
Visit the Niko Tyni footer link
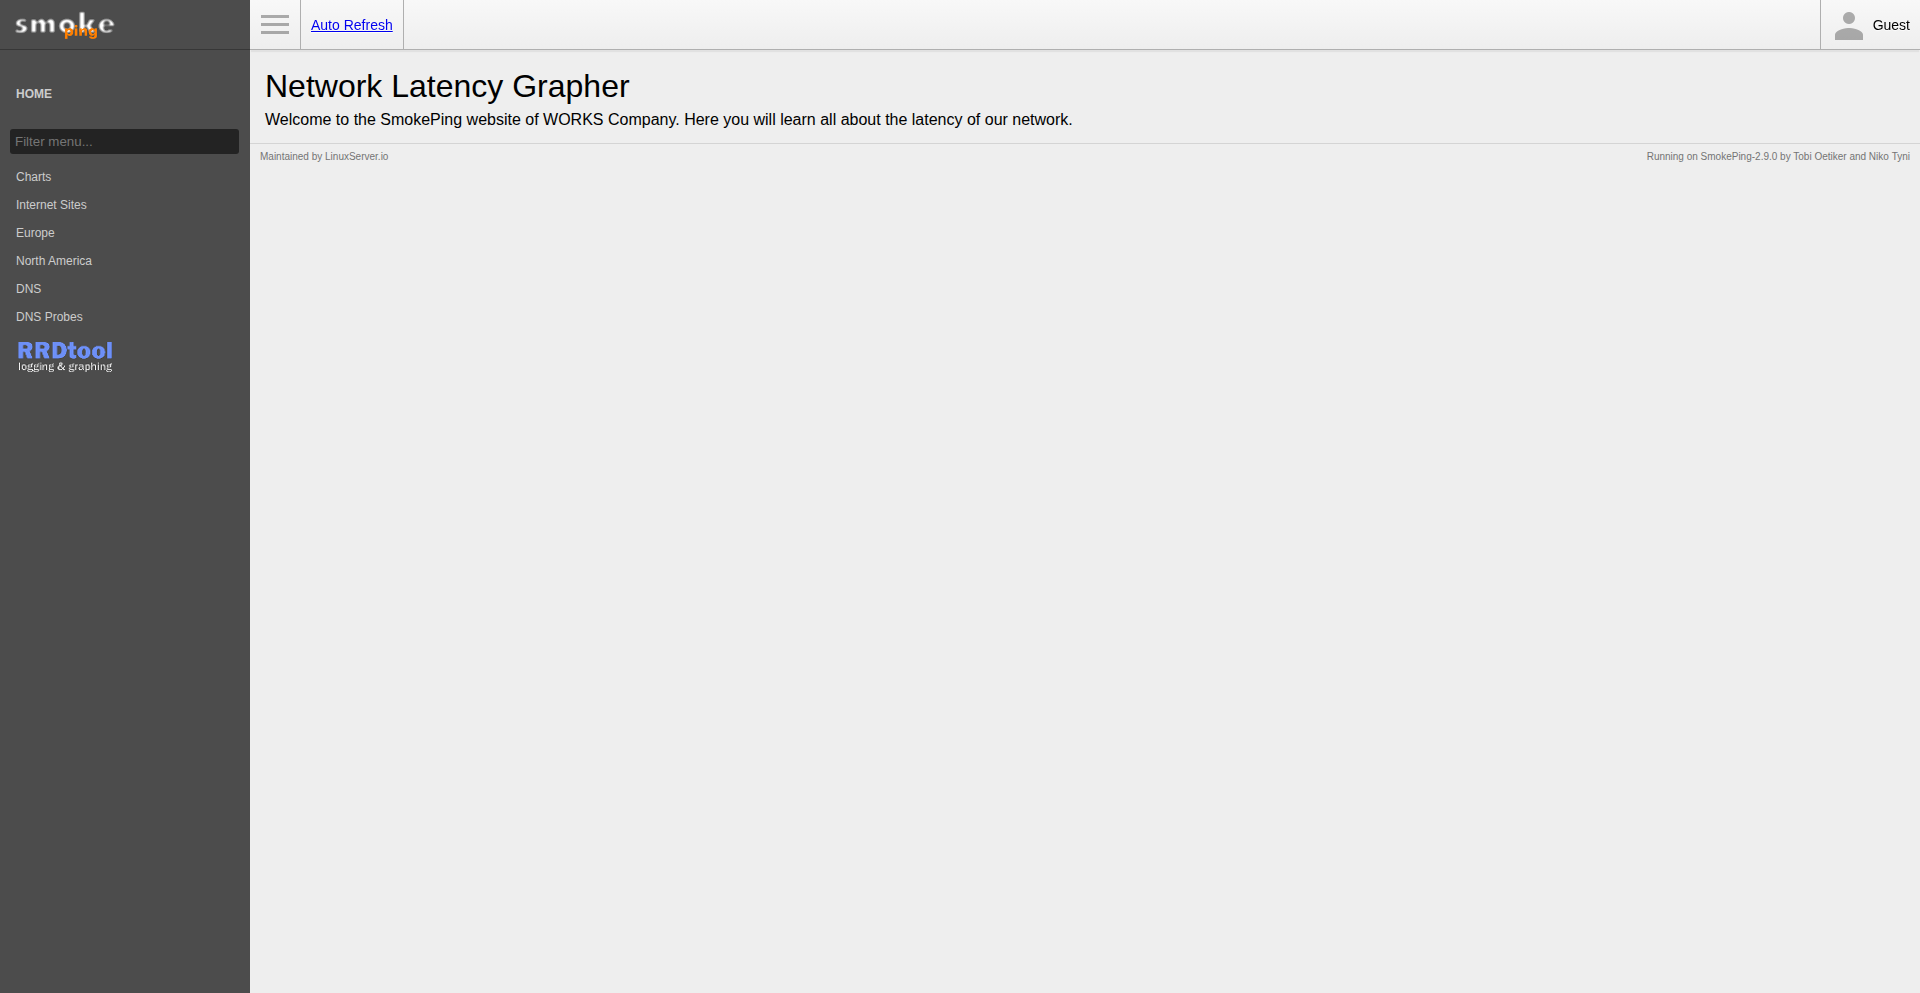click(x=1889, y=157)
